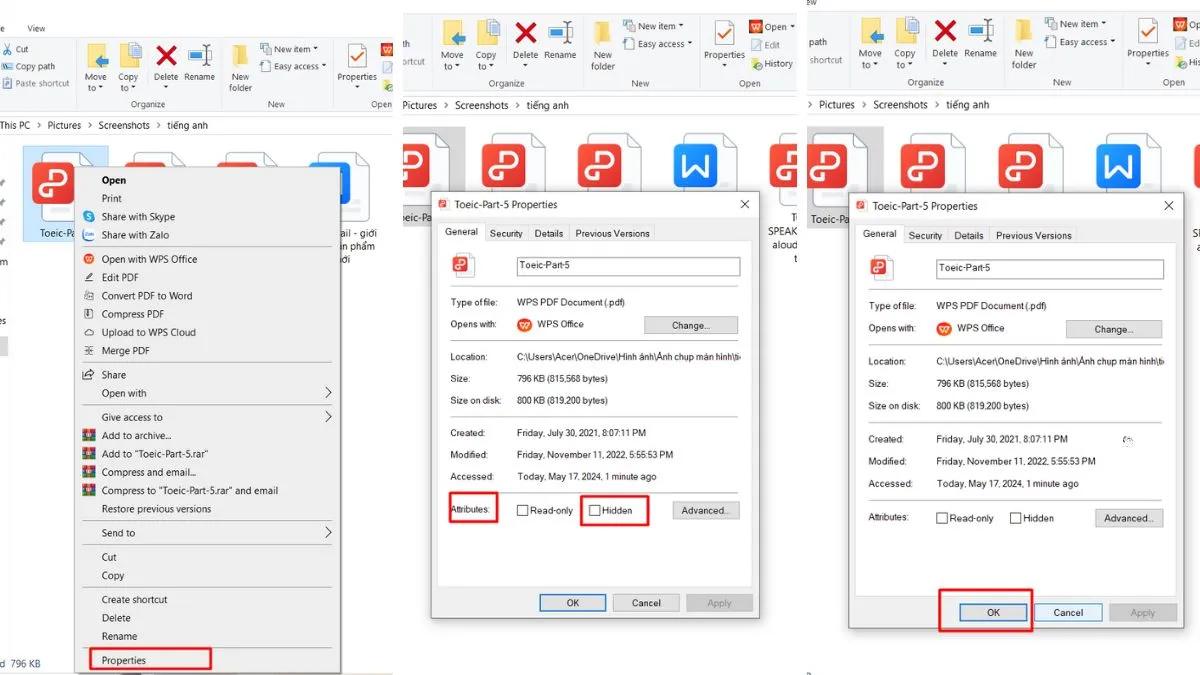The image size is (1200, 675).
Task: Switch to the Security tab
Action: coord(506,232)
